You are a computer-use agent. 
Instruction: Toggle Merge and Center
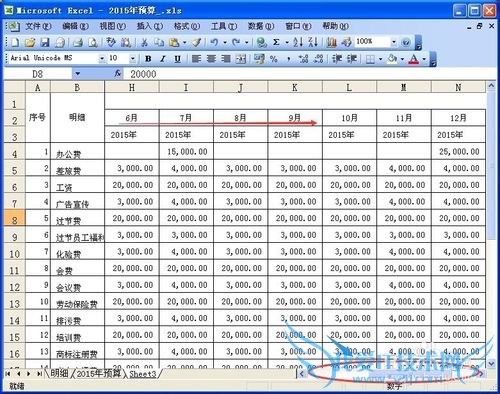pos(241,59)
